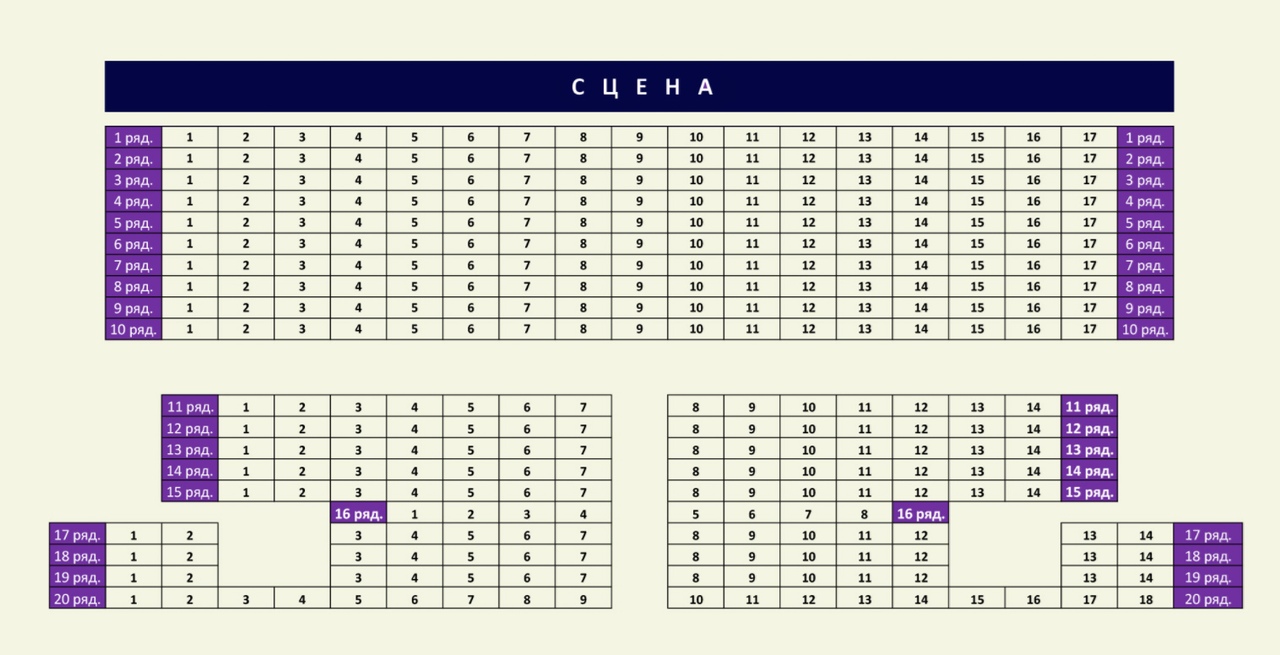The image size is (1280, 655).
Task: Choose seat 14 in row 15
Action: coord(1033,492)
